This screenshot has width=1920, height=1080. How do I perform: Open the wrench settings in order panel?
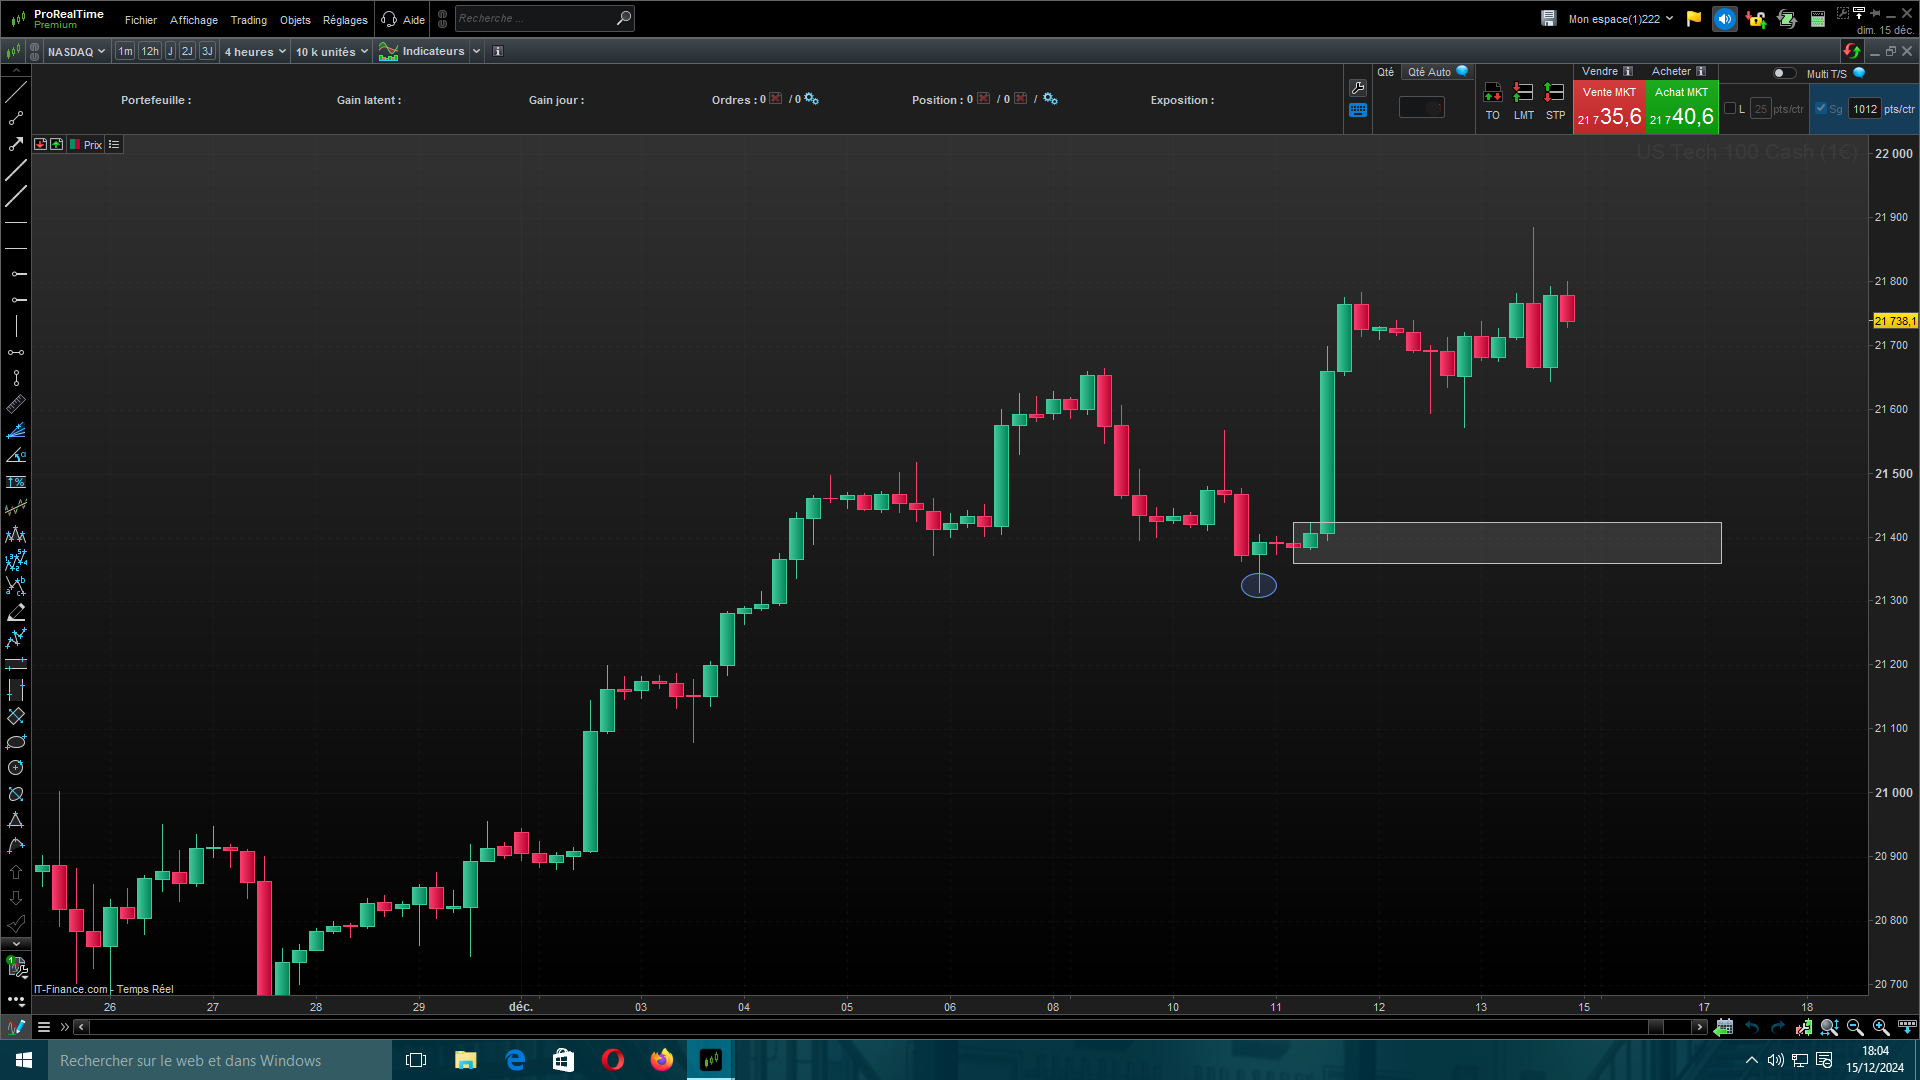[x=1358, y=88]
